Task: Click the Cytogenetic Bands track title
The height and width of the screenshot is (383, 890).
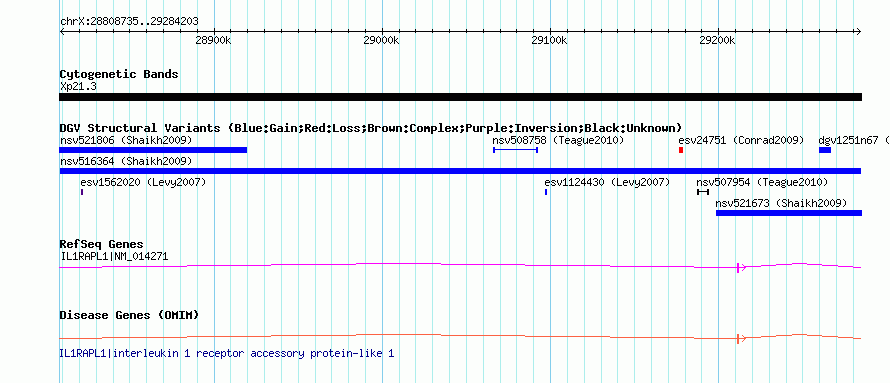Action: (x=119, y=74)
